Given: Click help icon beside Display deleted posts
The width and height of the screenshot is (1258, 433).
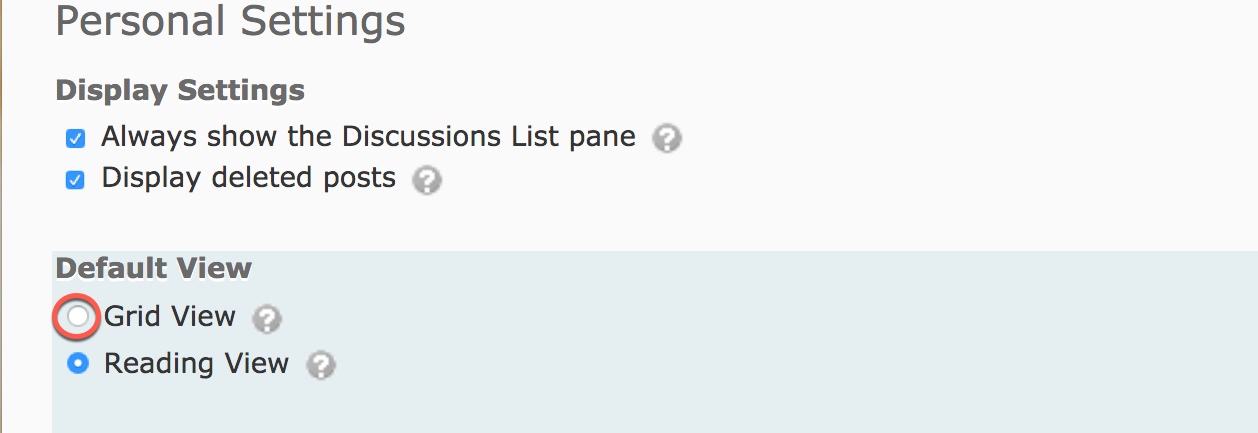Looking at the screenshot, I should click(427, 181).
